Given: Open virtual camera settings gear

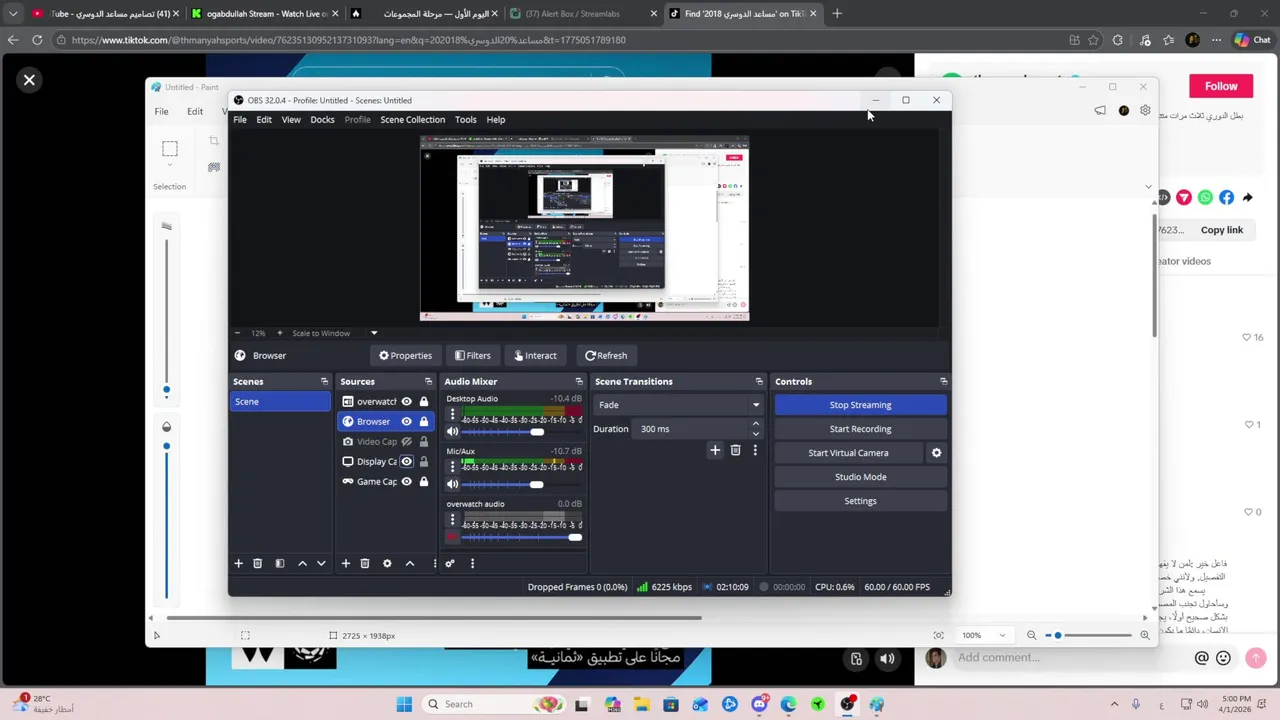Looking at the screenshot, I should pos(936,453).
